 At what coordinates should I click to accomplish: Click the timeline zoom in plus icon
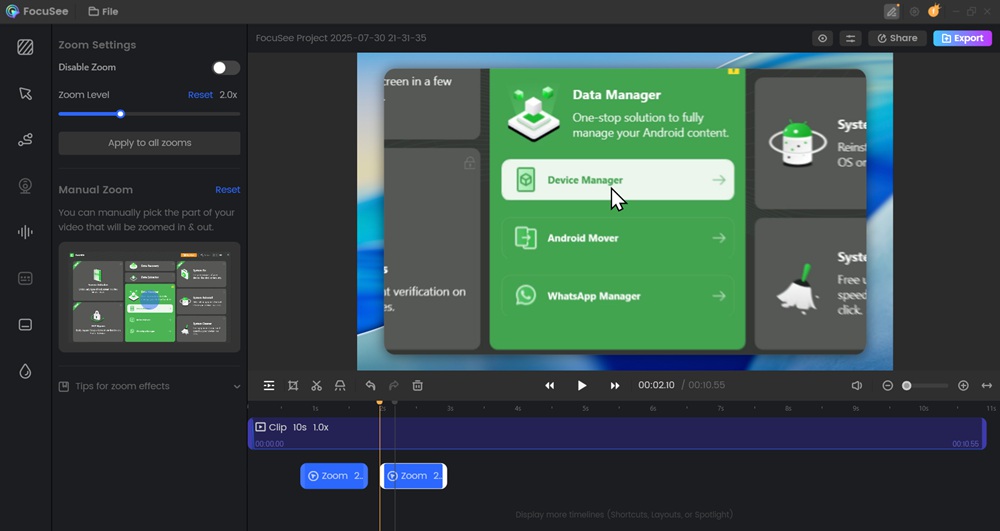963,386
